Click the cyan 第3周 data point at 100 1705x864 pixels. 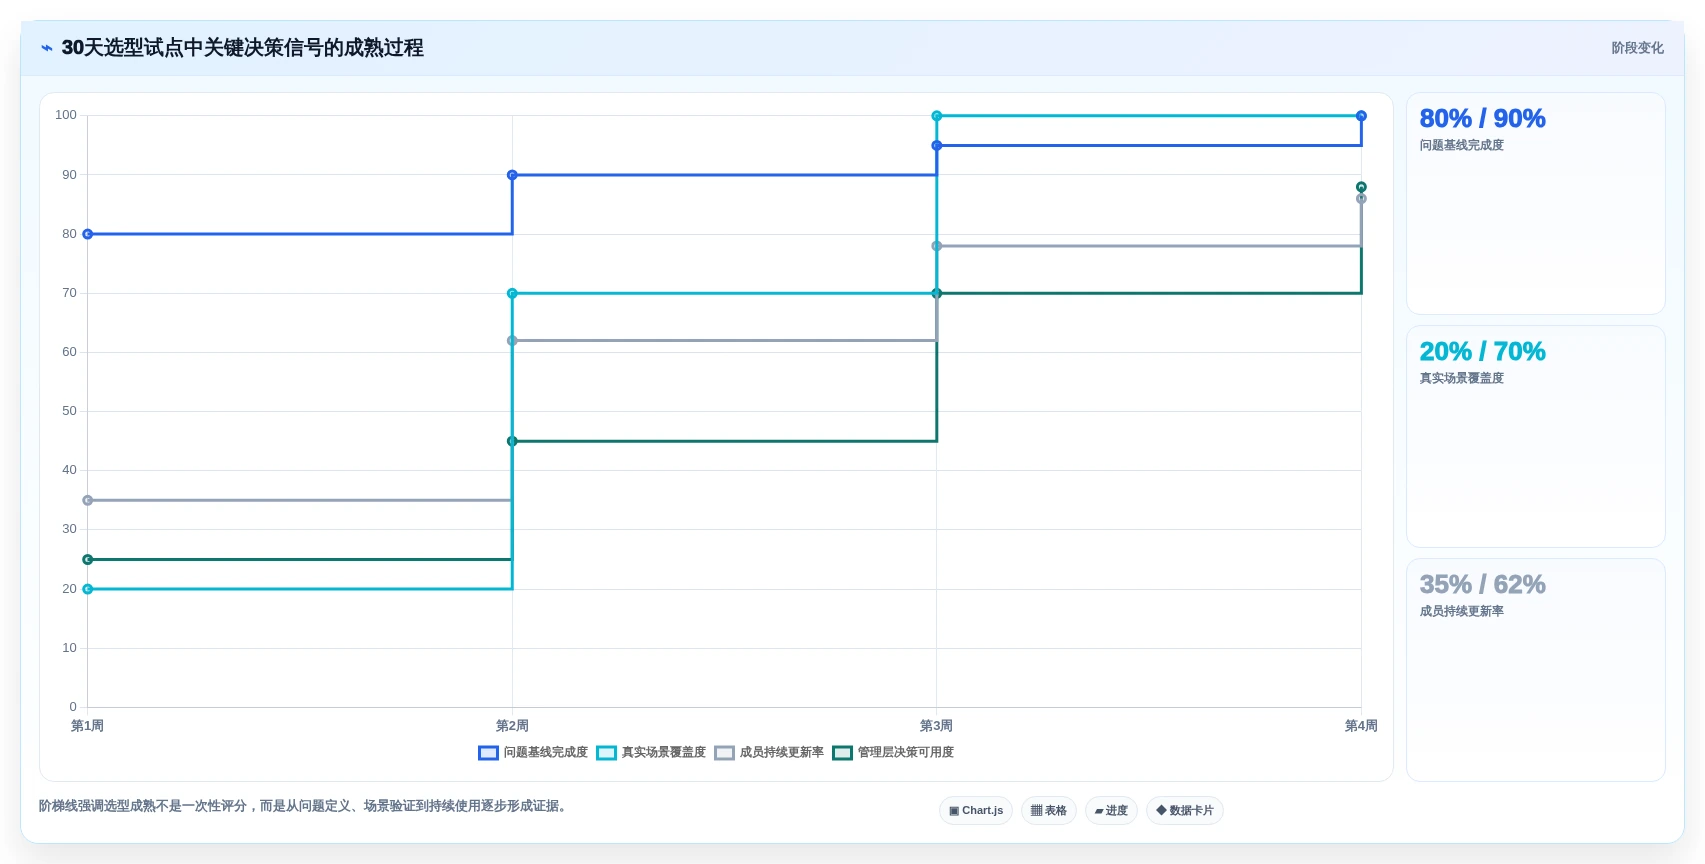937,116
